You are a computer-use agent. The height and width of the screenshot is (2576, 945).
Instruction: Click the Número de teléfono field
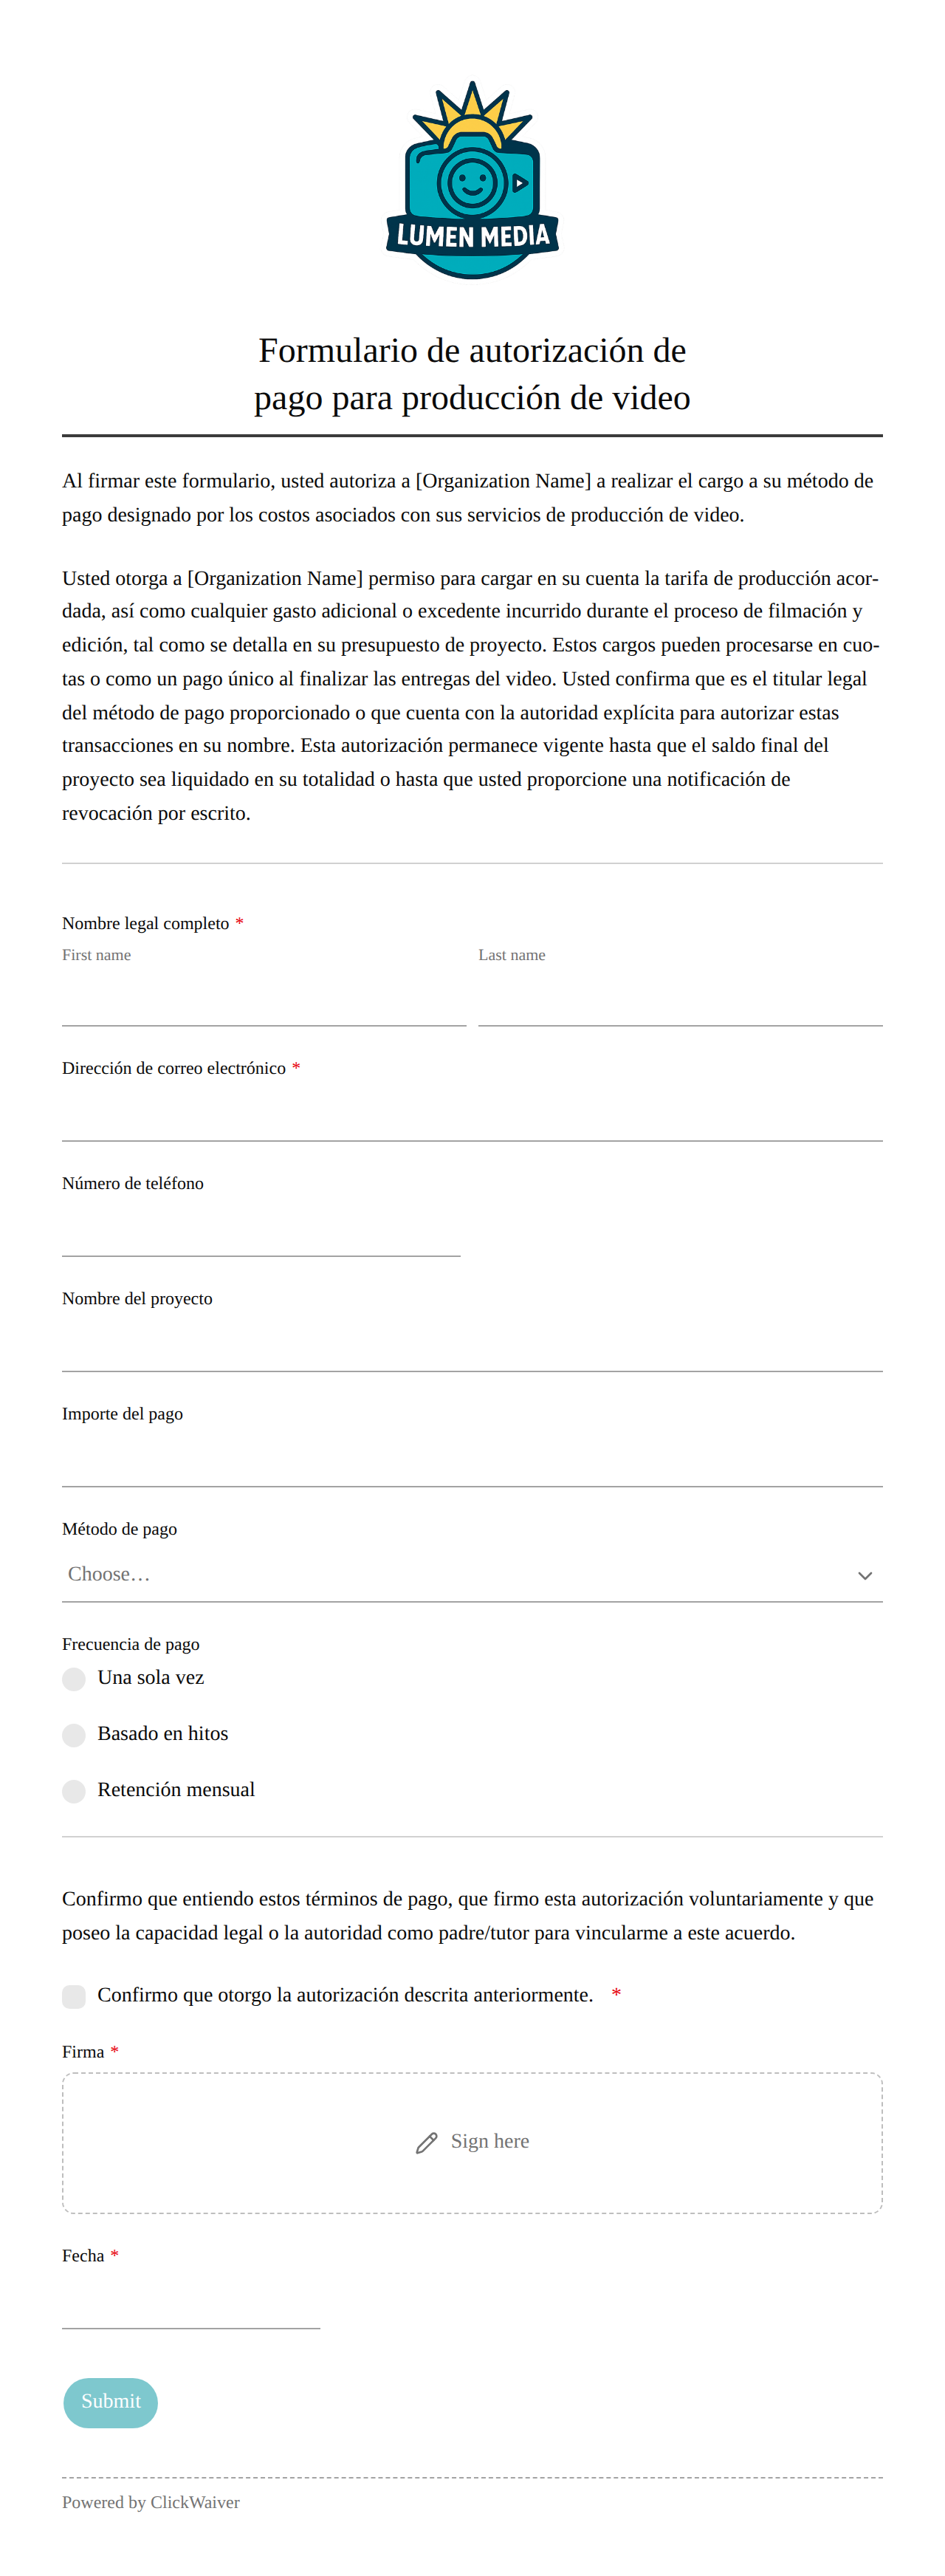click(x=261, y=1230)
